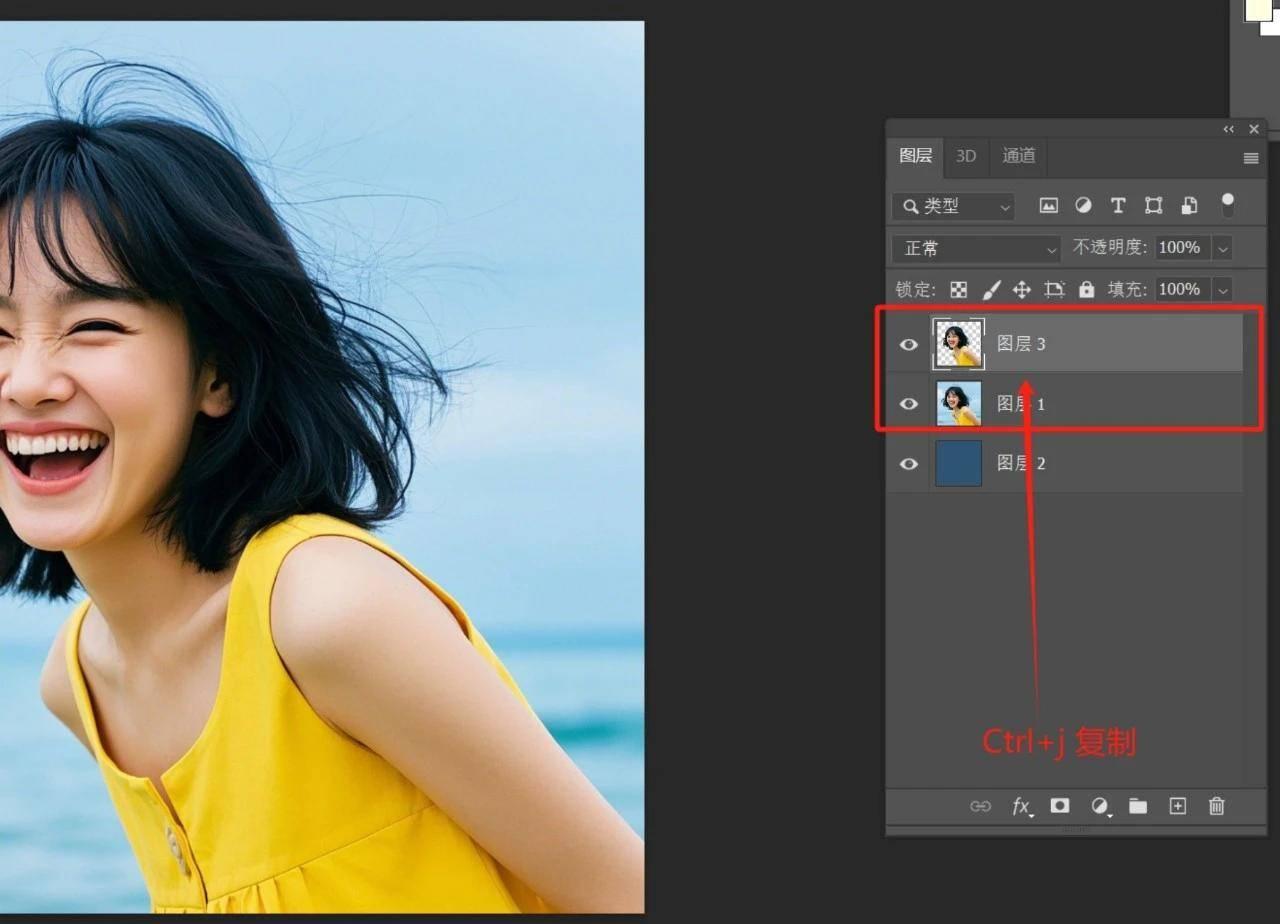Open the 类型 filter type dropdown
Viewport: 1280px width, 924px height.
pyautogui.click(x=953, y=206)
